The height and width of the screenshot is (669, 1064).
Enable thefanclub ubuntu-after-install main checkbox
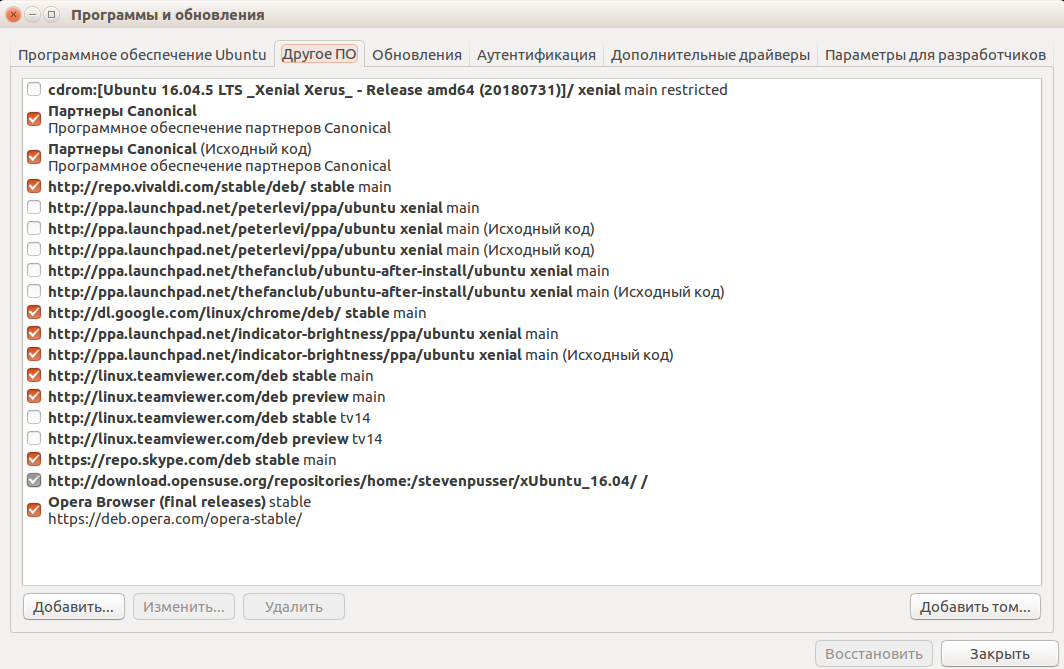[34, 271]
